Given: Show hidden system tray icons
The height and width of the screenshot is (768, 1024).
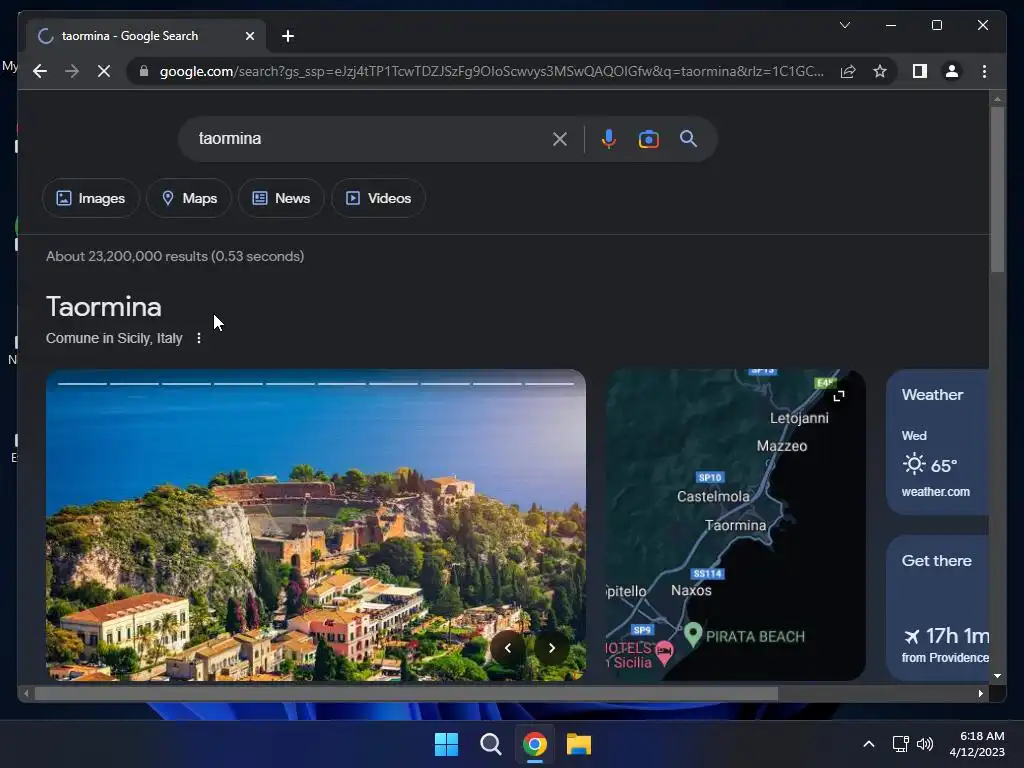Looking at the screenshot, I should point(869,744).
